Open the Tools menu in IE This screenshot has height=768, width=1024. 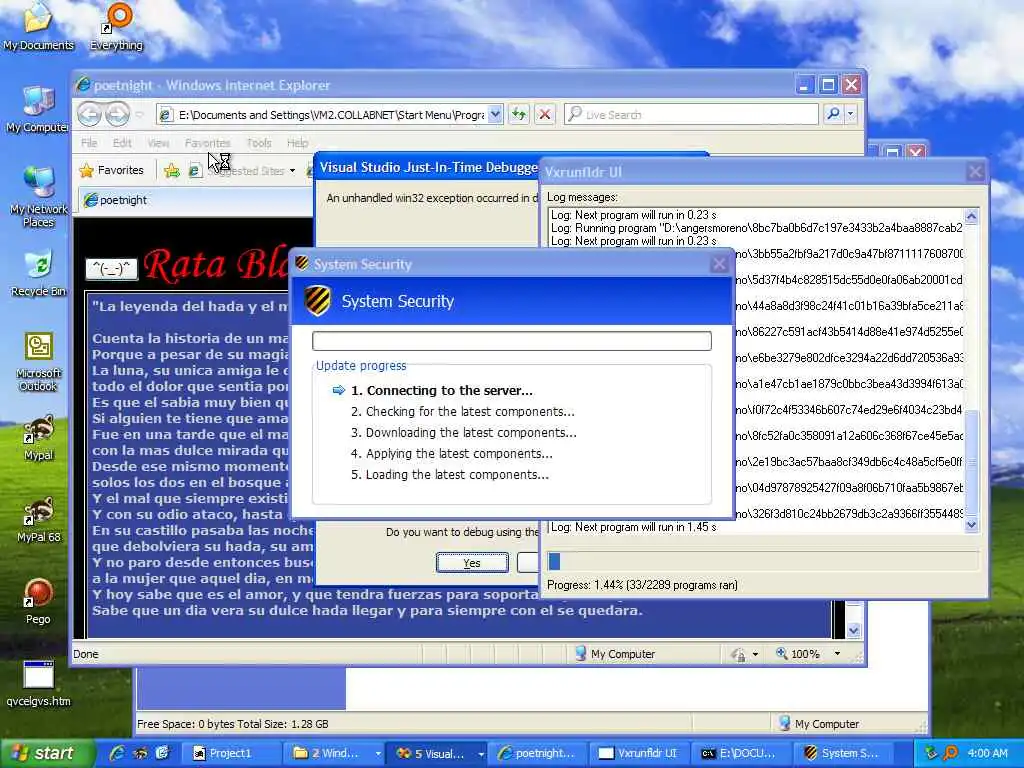point(259,142)
